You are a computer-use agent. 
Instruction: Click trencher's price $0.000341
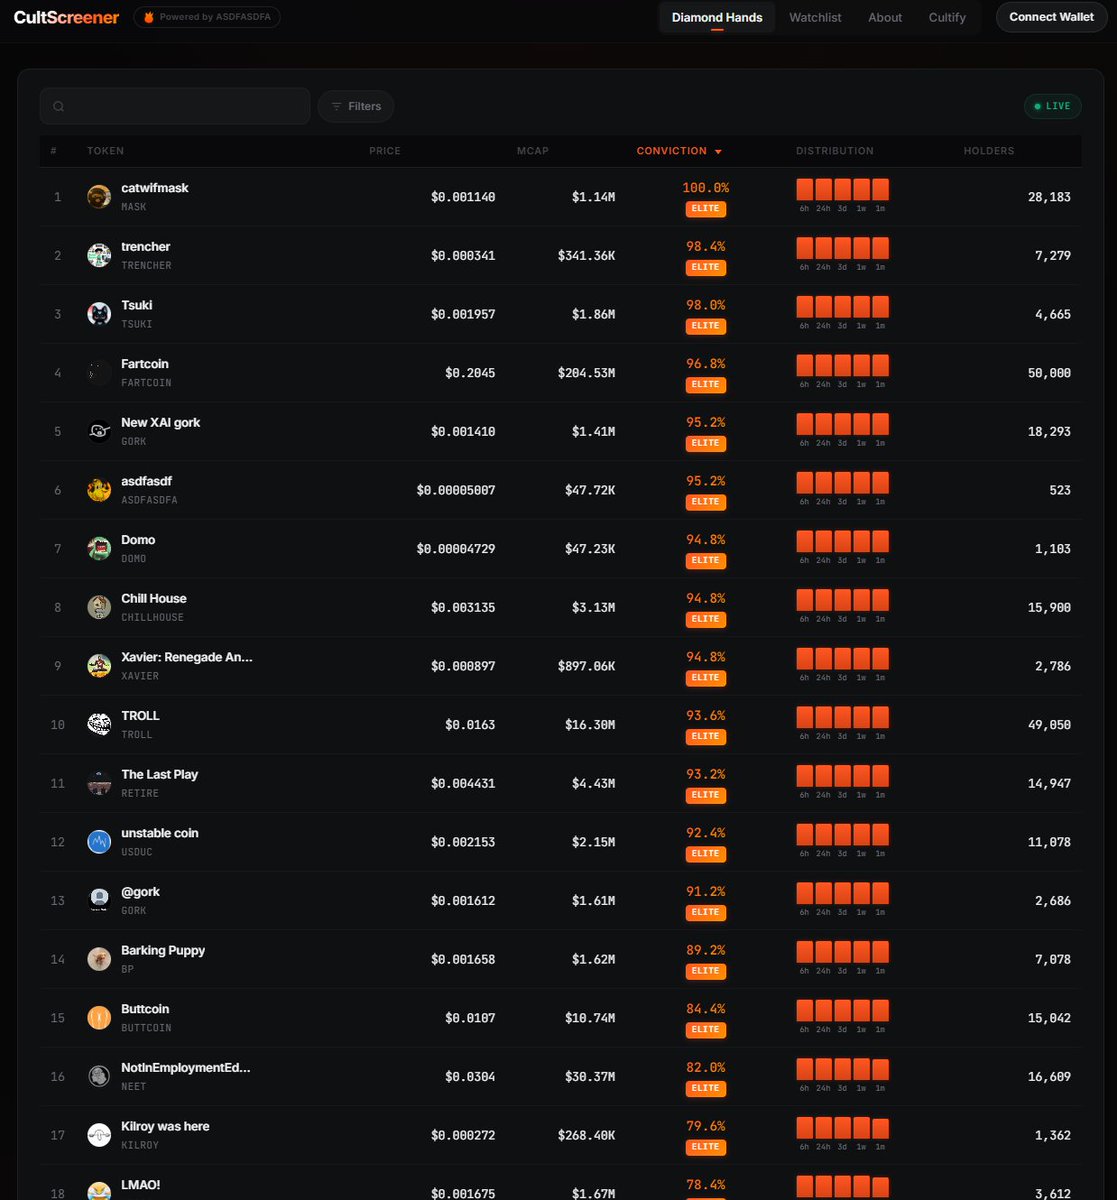(x=463, y=256)
